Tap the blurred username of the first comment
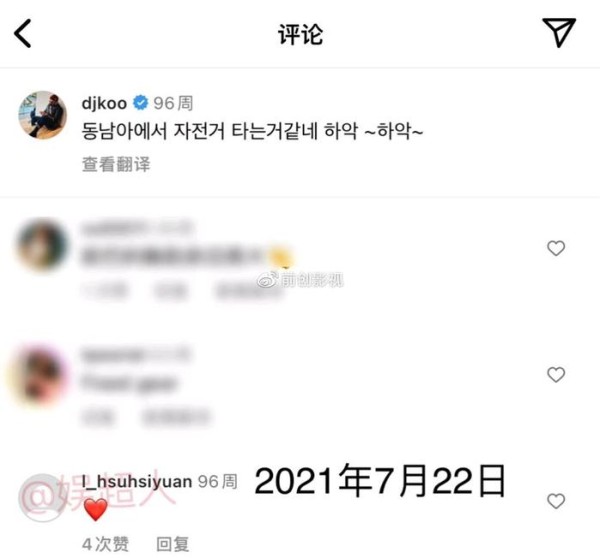600x558 pixels. point(136,228)
